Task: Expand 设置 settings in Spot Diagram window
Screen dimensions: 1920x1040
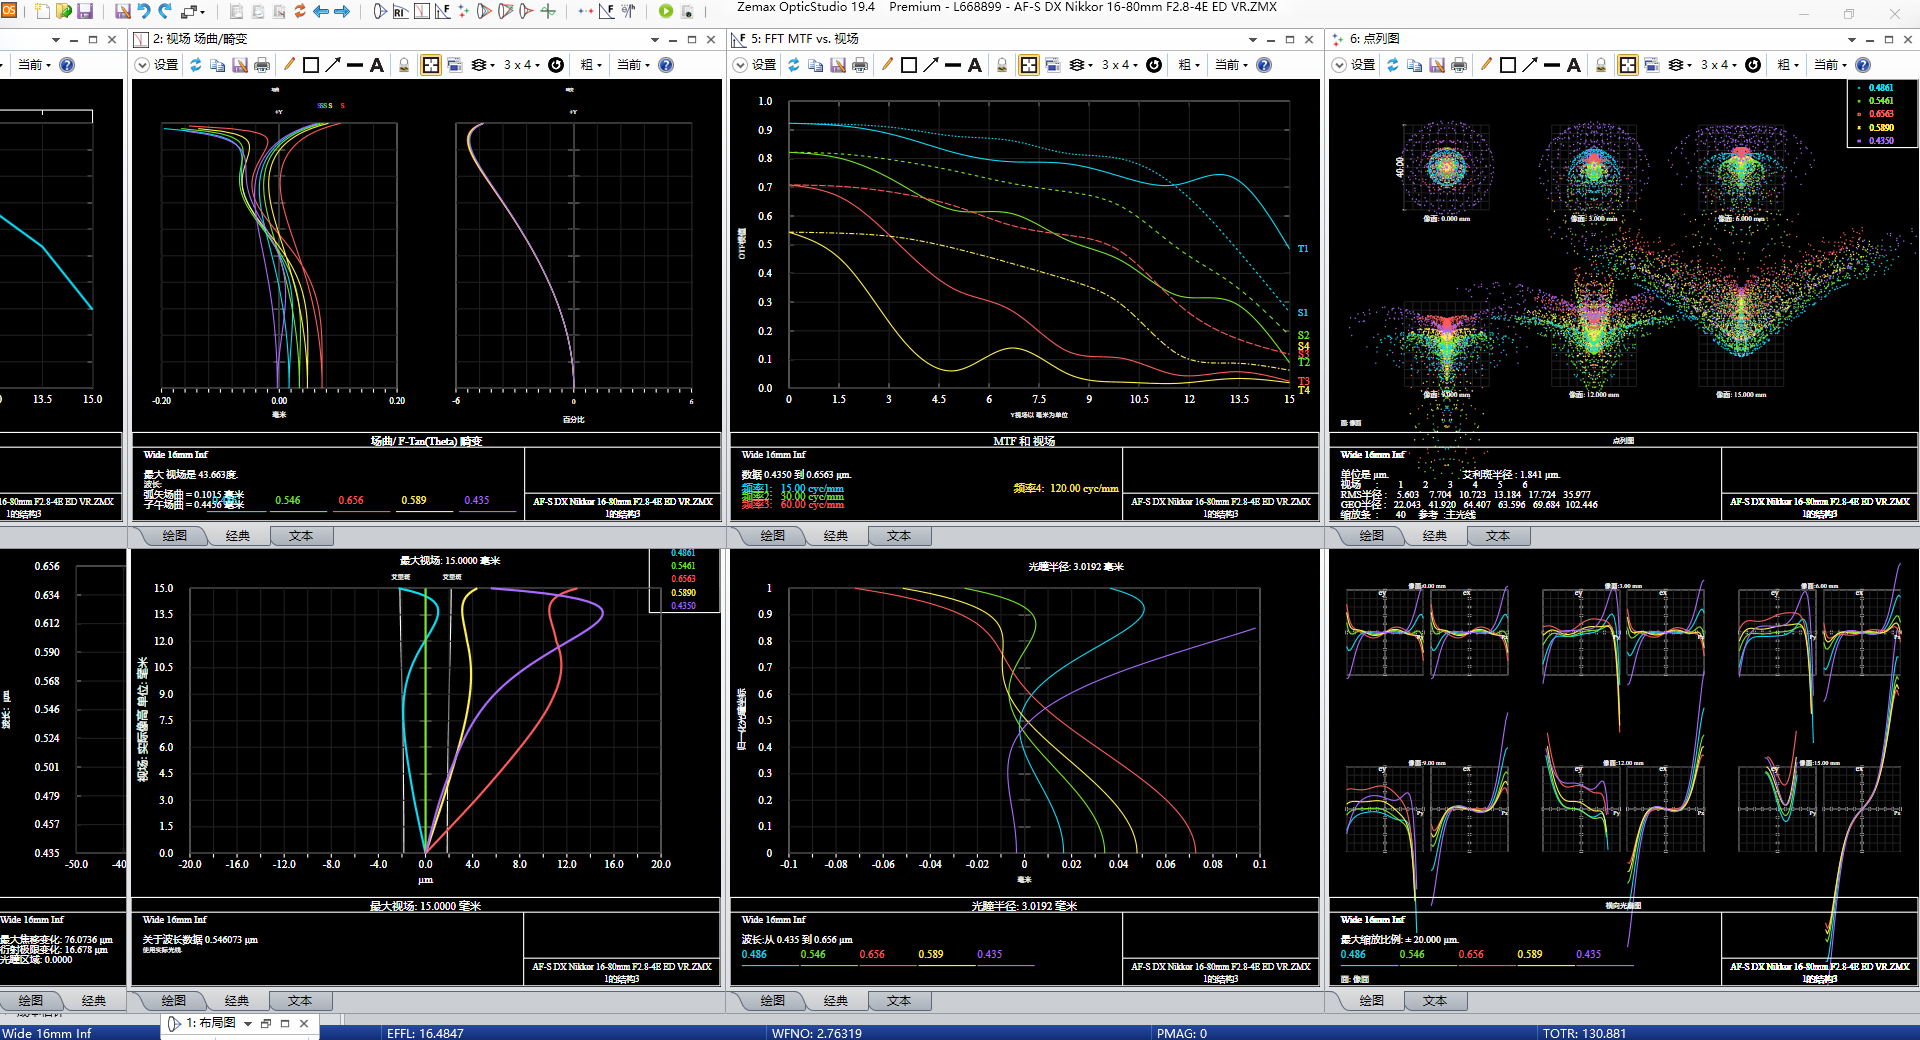Action: (x=1339, y=65)
